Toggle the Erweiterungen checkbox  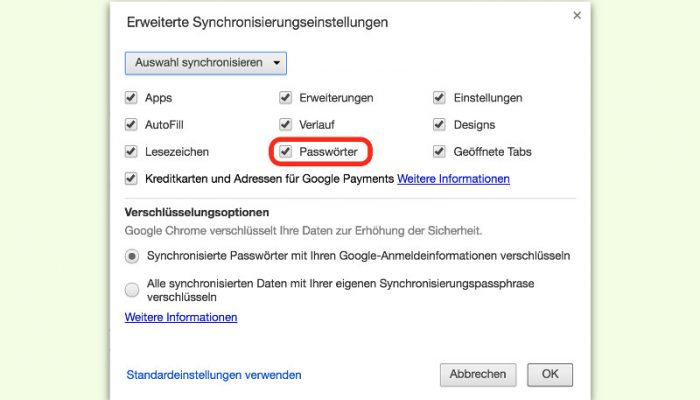pos(285,97)
